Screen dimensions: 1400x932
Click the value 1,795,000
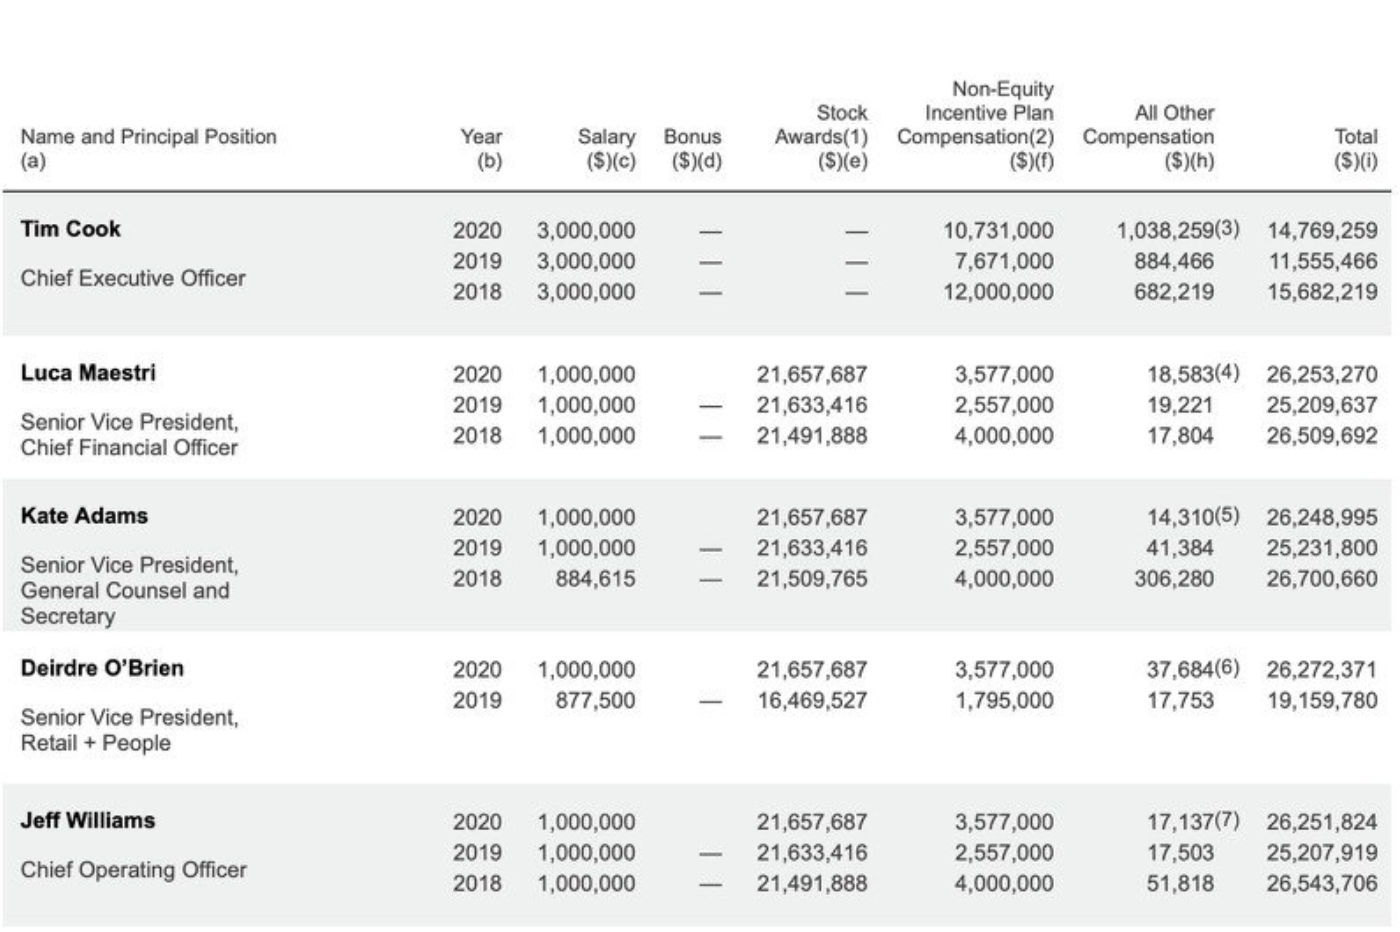(1003, 701)
